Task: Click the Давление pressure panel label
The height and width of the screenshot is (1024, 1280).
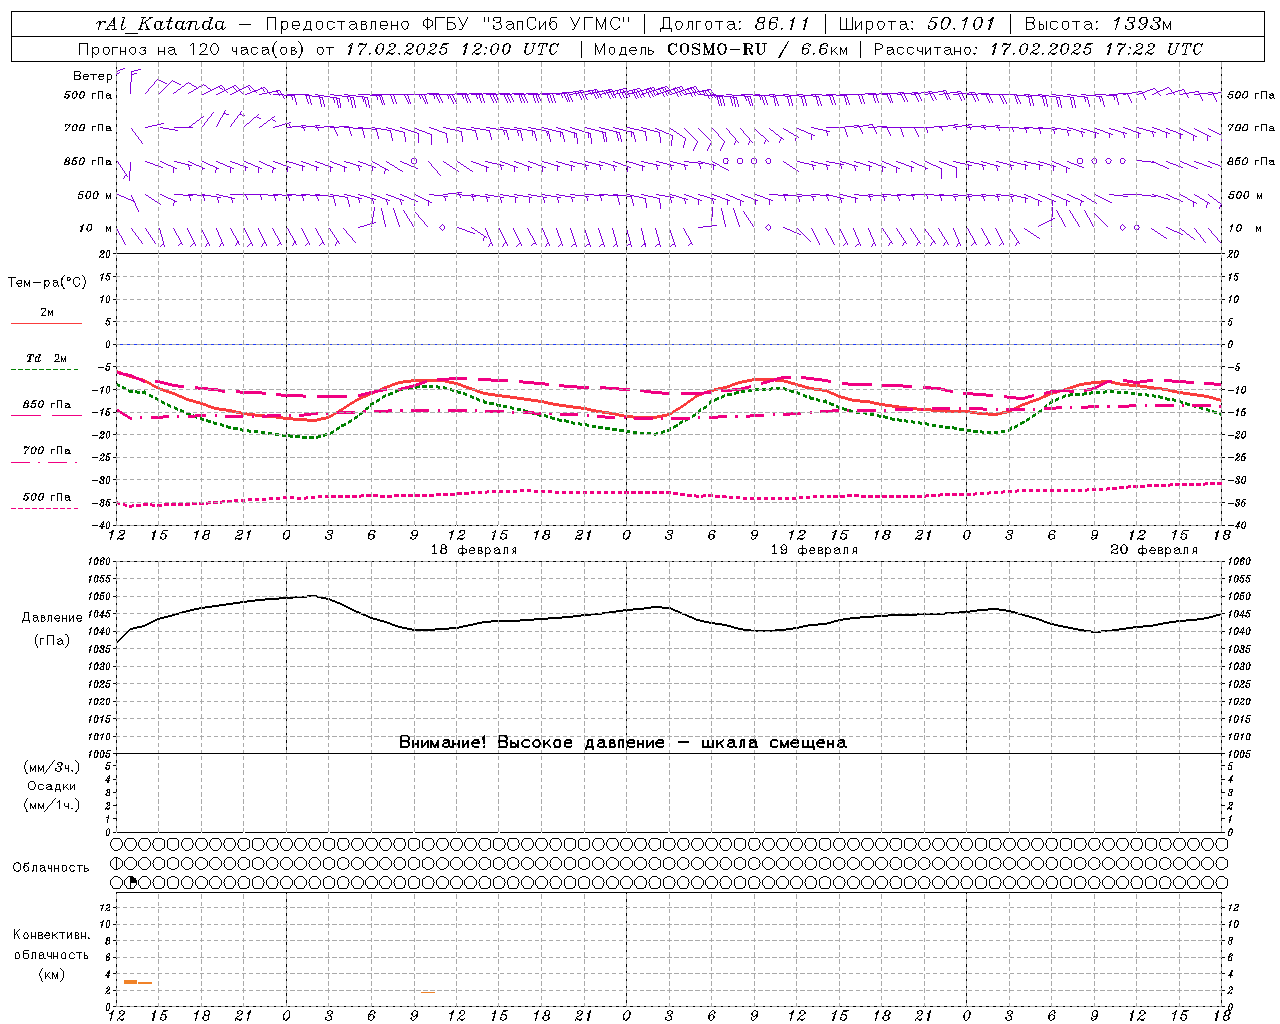Action: pos(52,618)
